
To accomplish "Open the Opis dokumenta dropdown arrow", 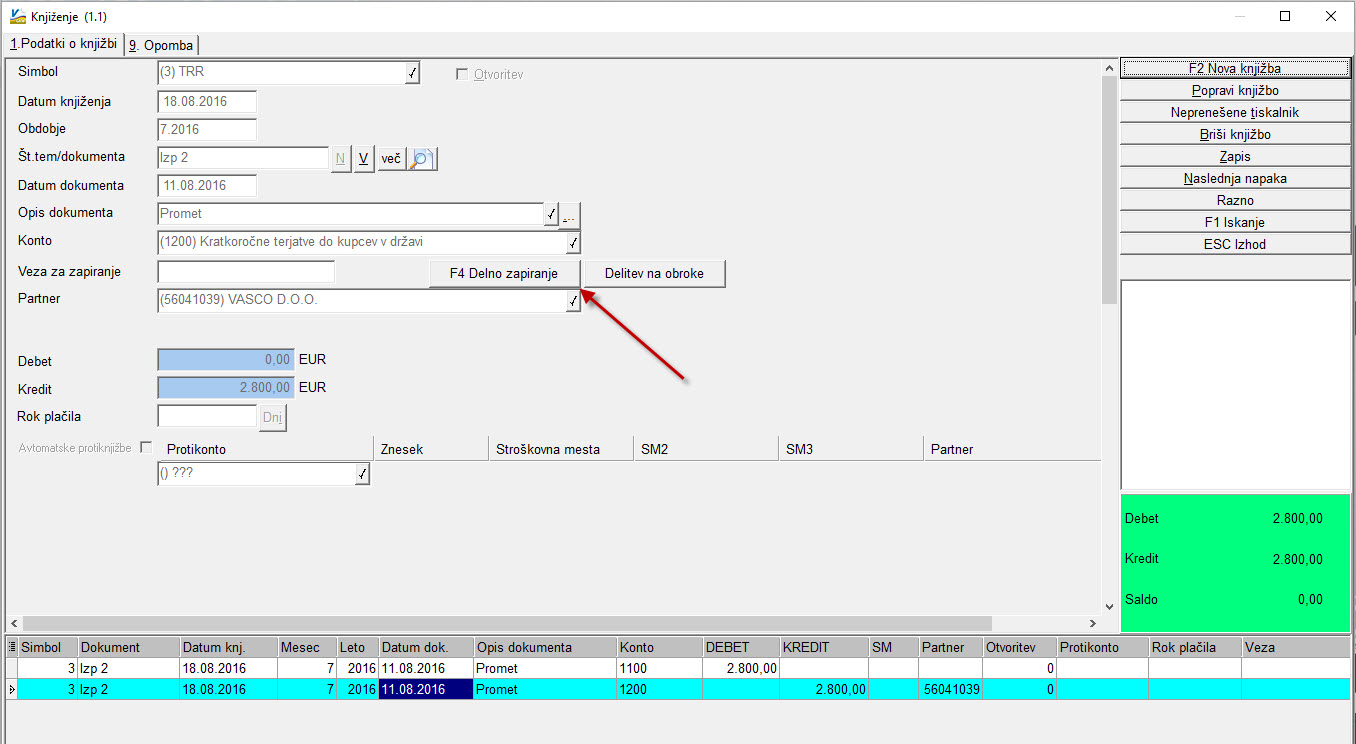I will coord(551,214).
